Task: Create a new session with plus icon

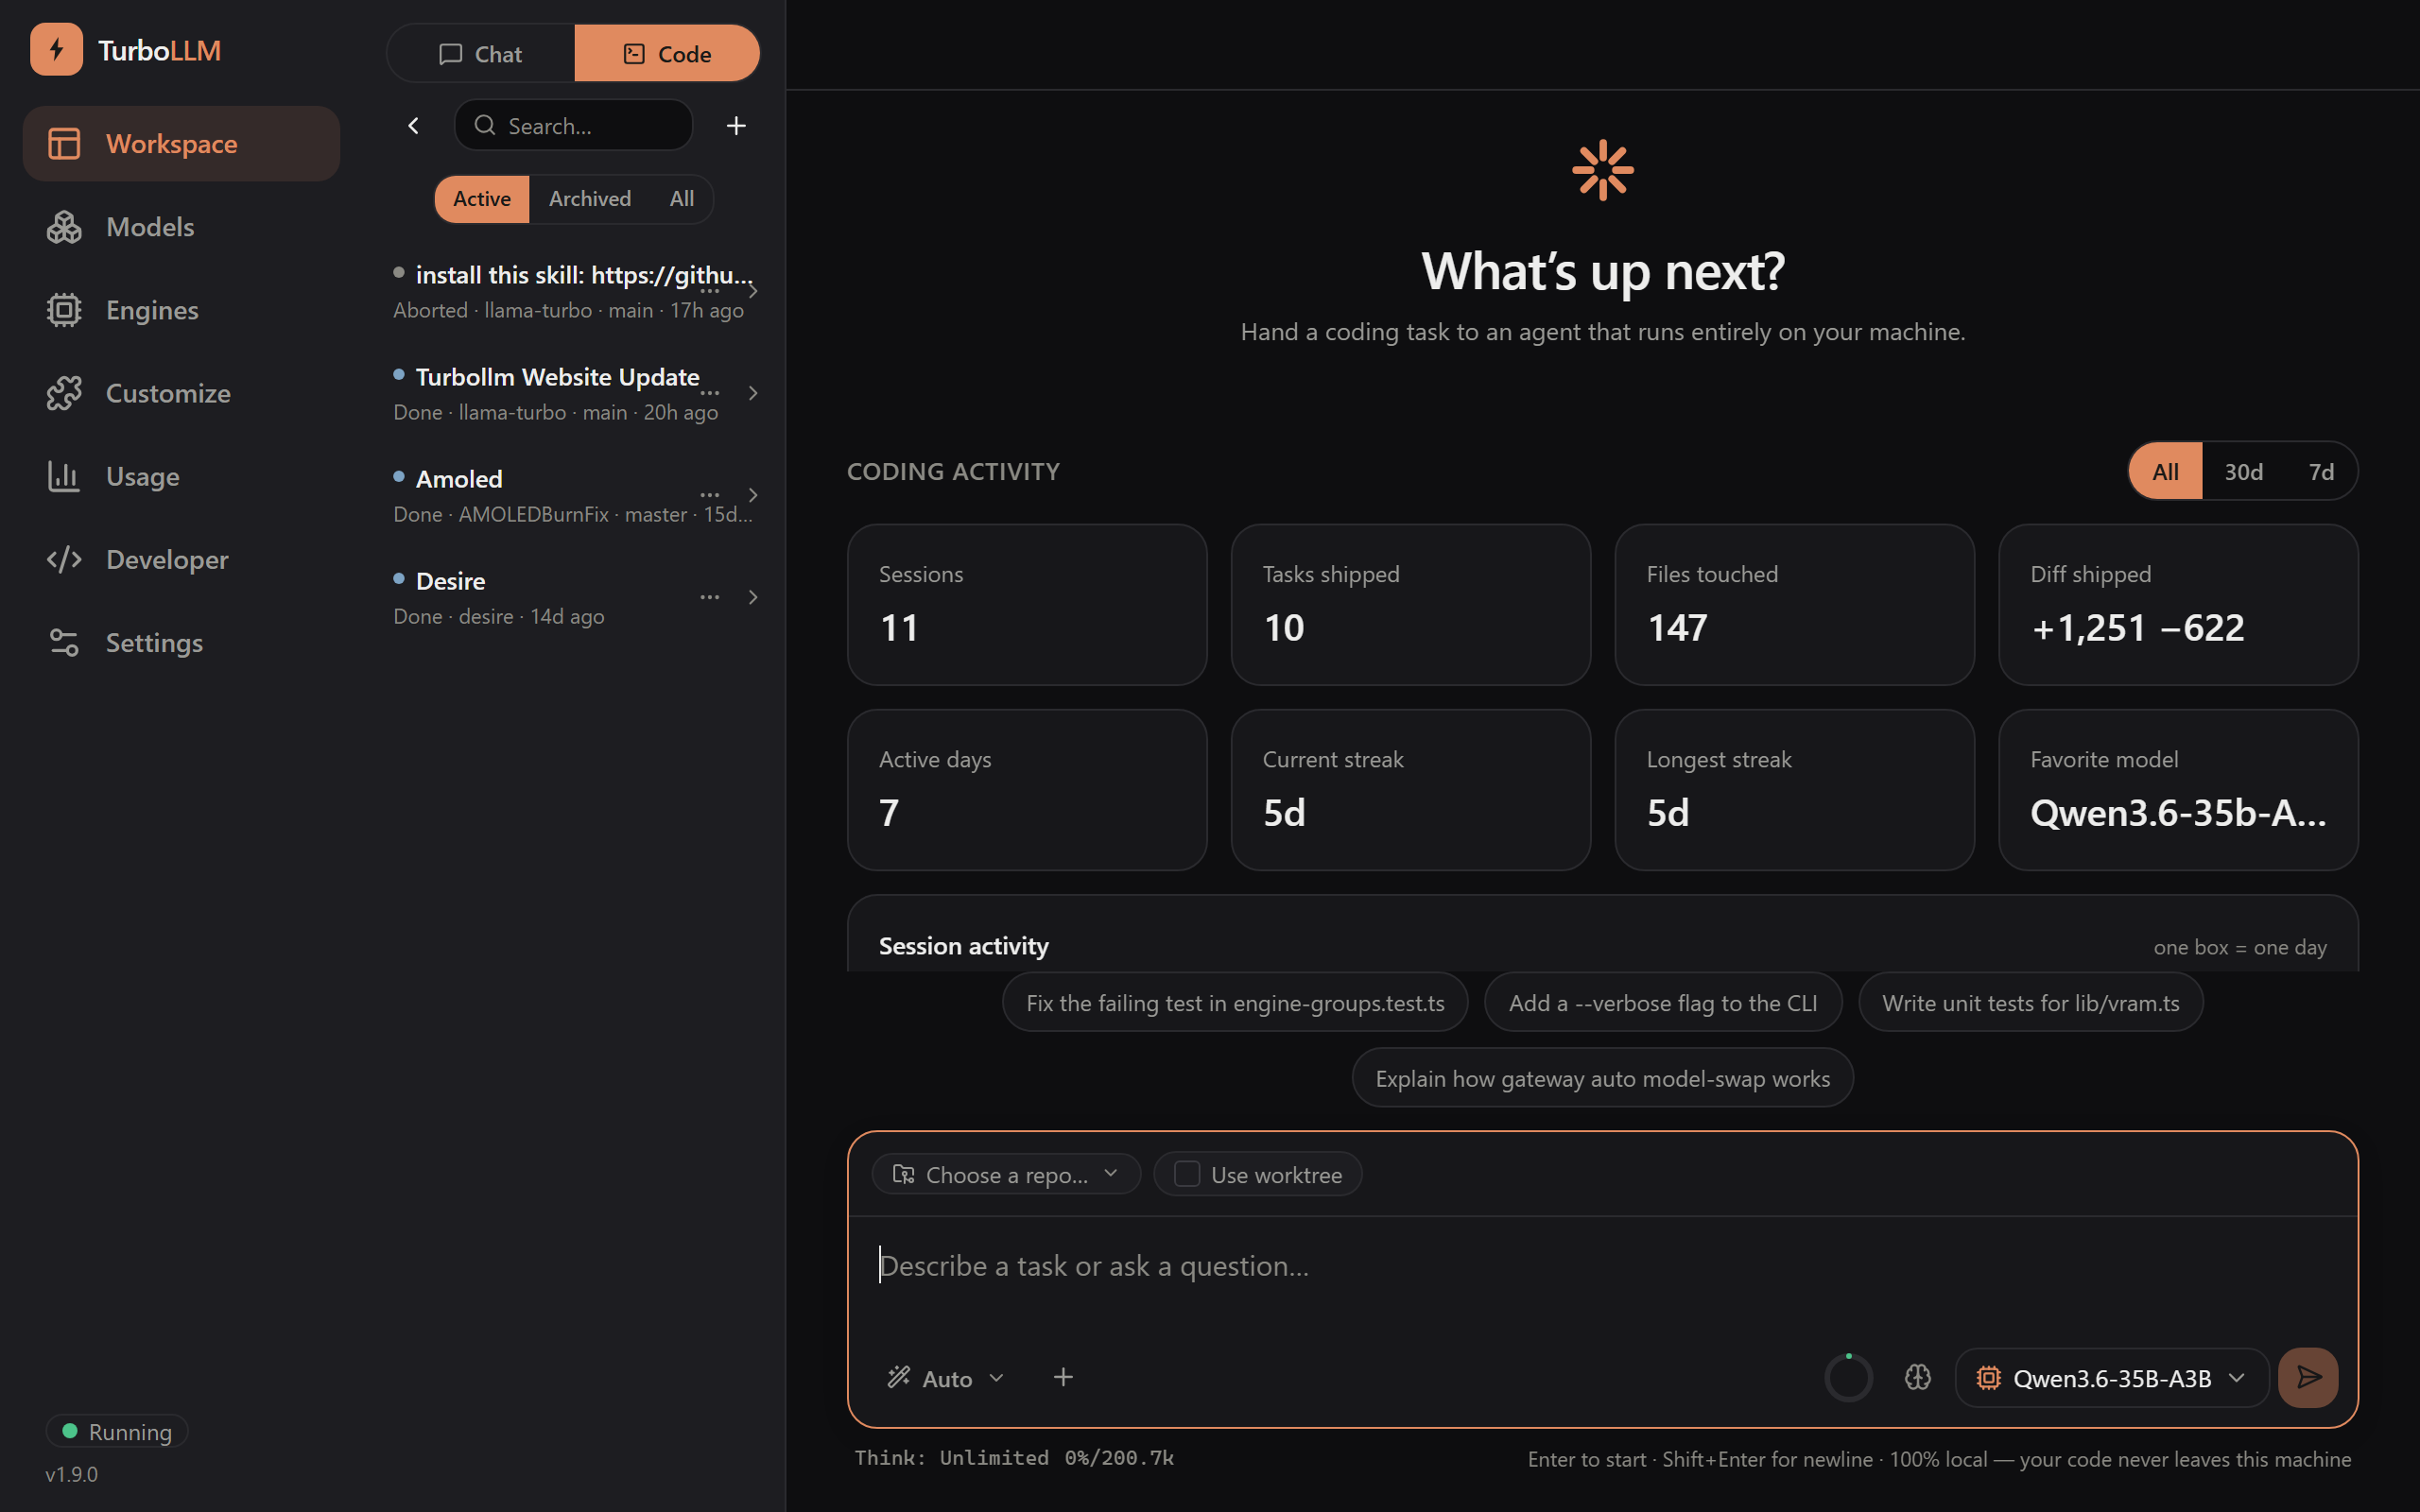Action: pos(736,126)
